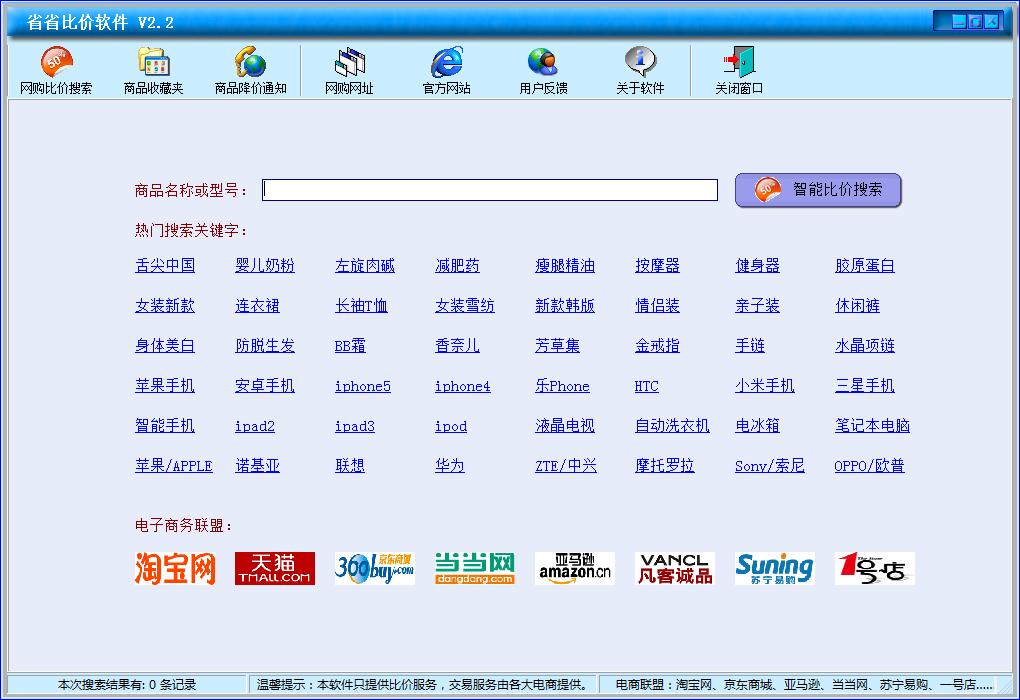
Task: Search for 笔记本电脑
Action: [x=872, y=425]
